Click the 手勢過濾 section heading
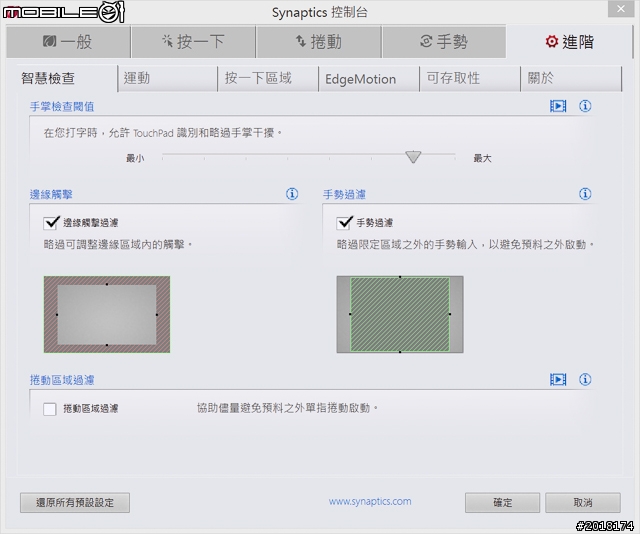 [344, 194]
